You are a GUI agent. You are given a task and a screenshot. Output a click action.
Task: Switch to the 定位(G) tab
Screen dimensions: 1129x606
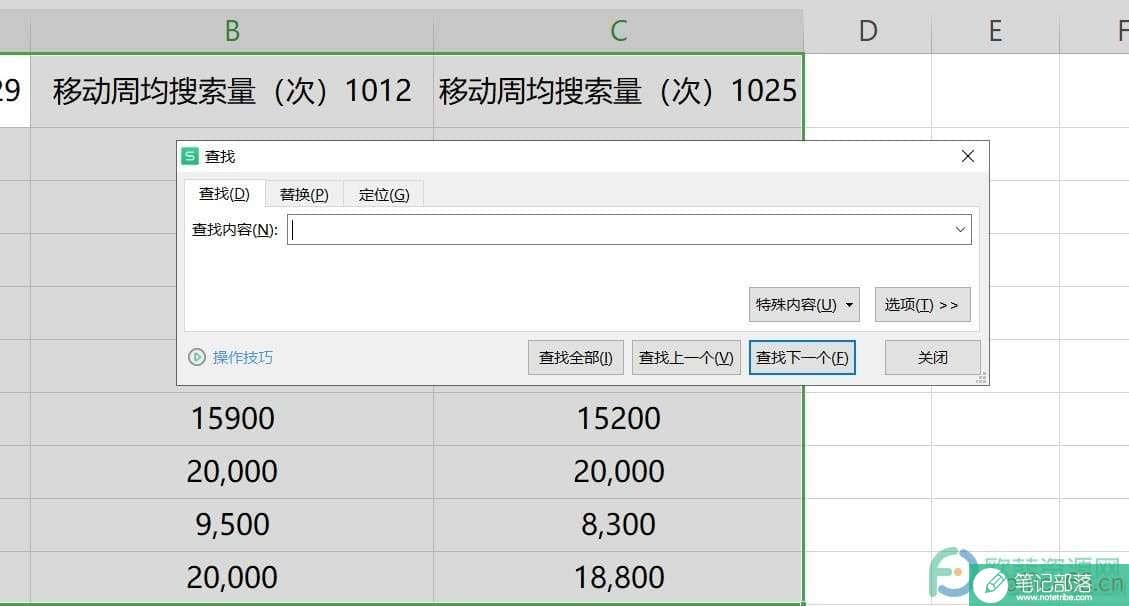(x=384, y=194)
